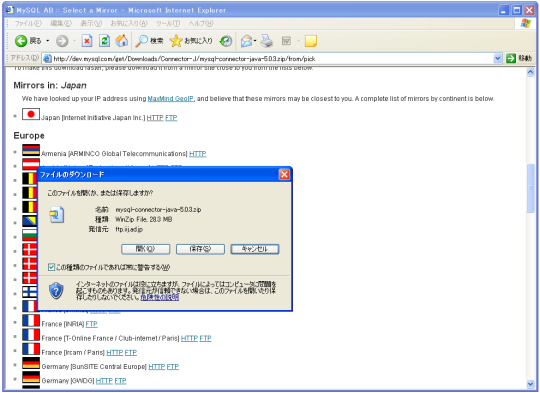Click France T-Online FTP link

click(206, 339)
